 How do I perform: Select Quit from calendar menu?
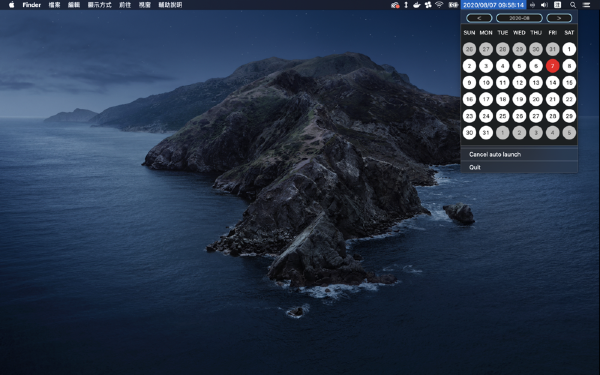(x=519, y=167)
